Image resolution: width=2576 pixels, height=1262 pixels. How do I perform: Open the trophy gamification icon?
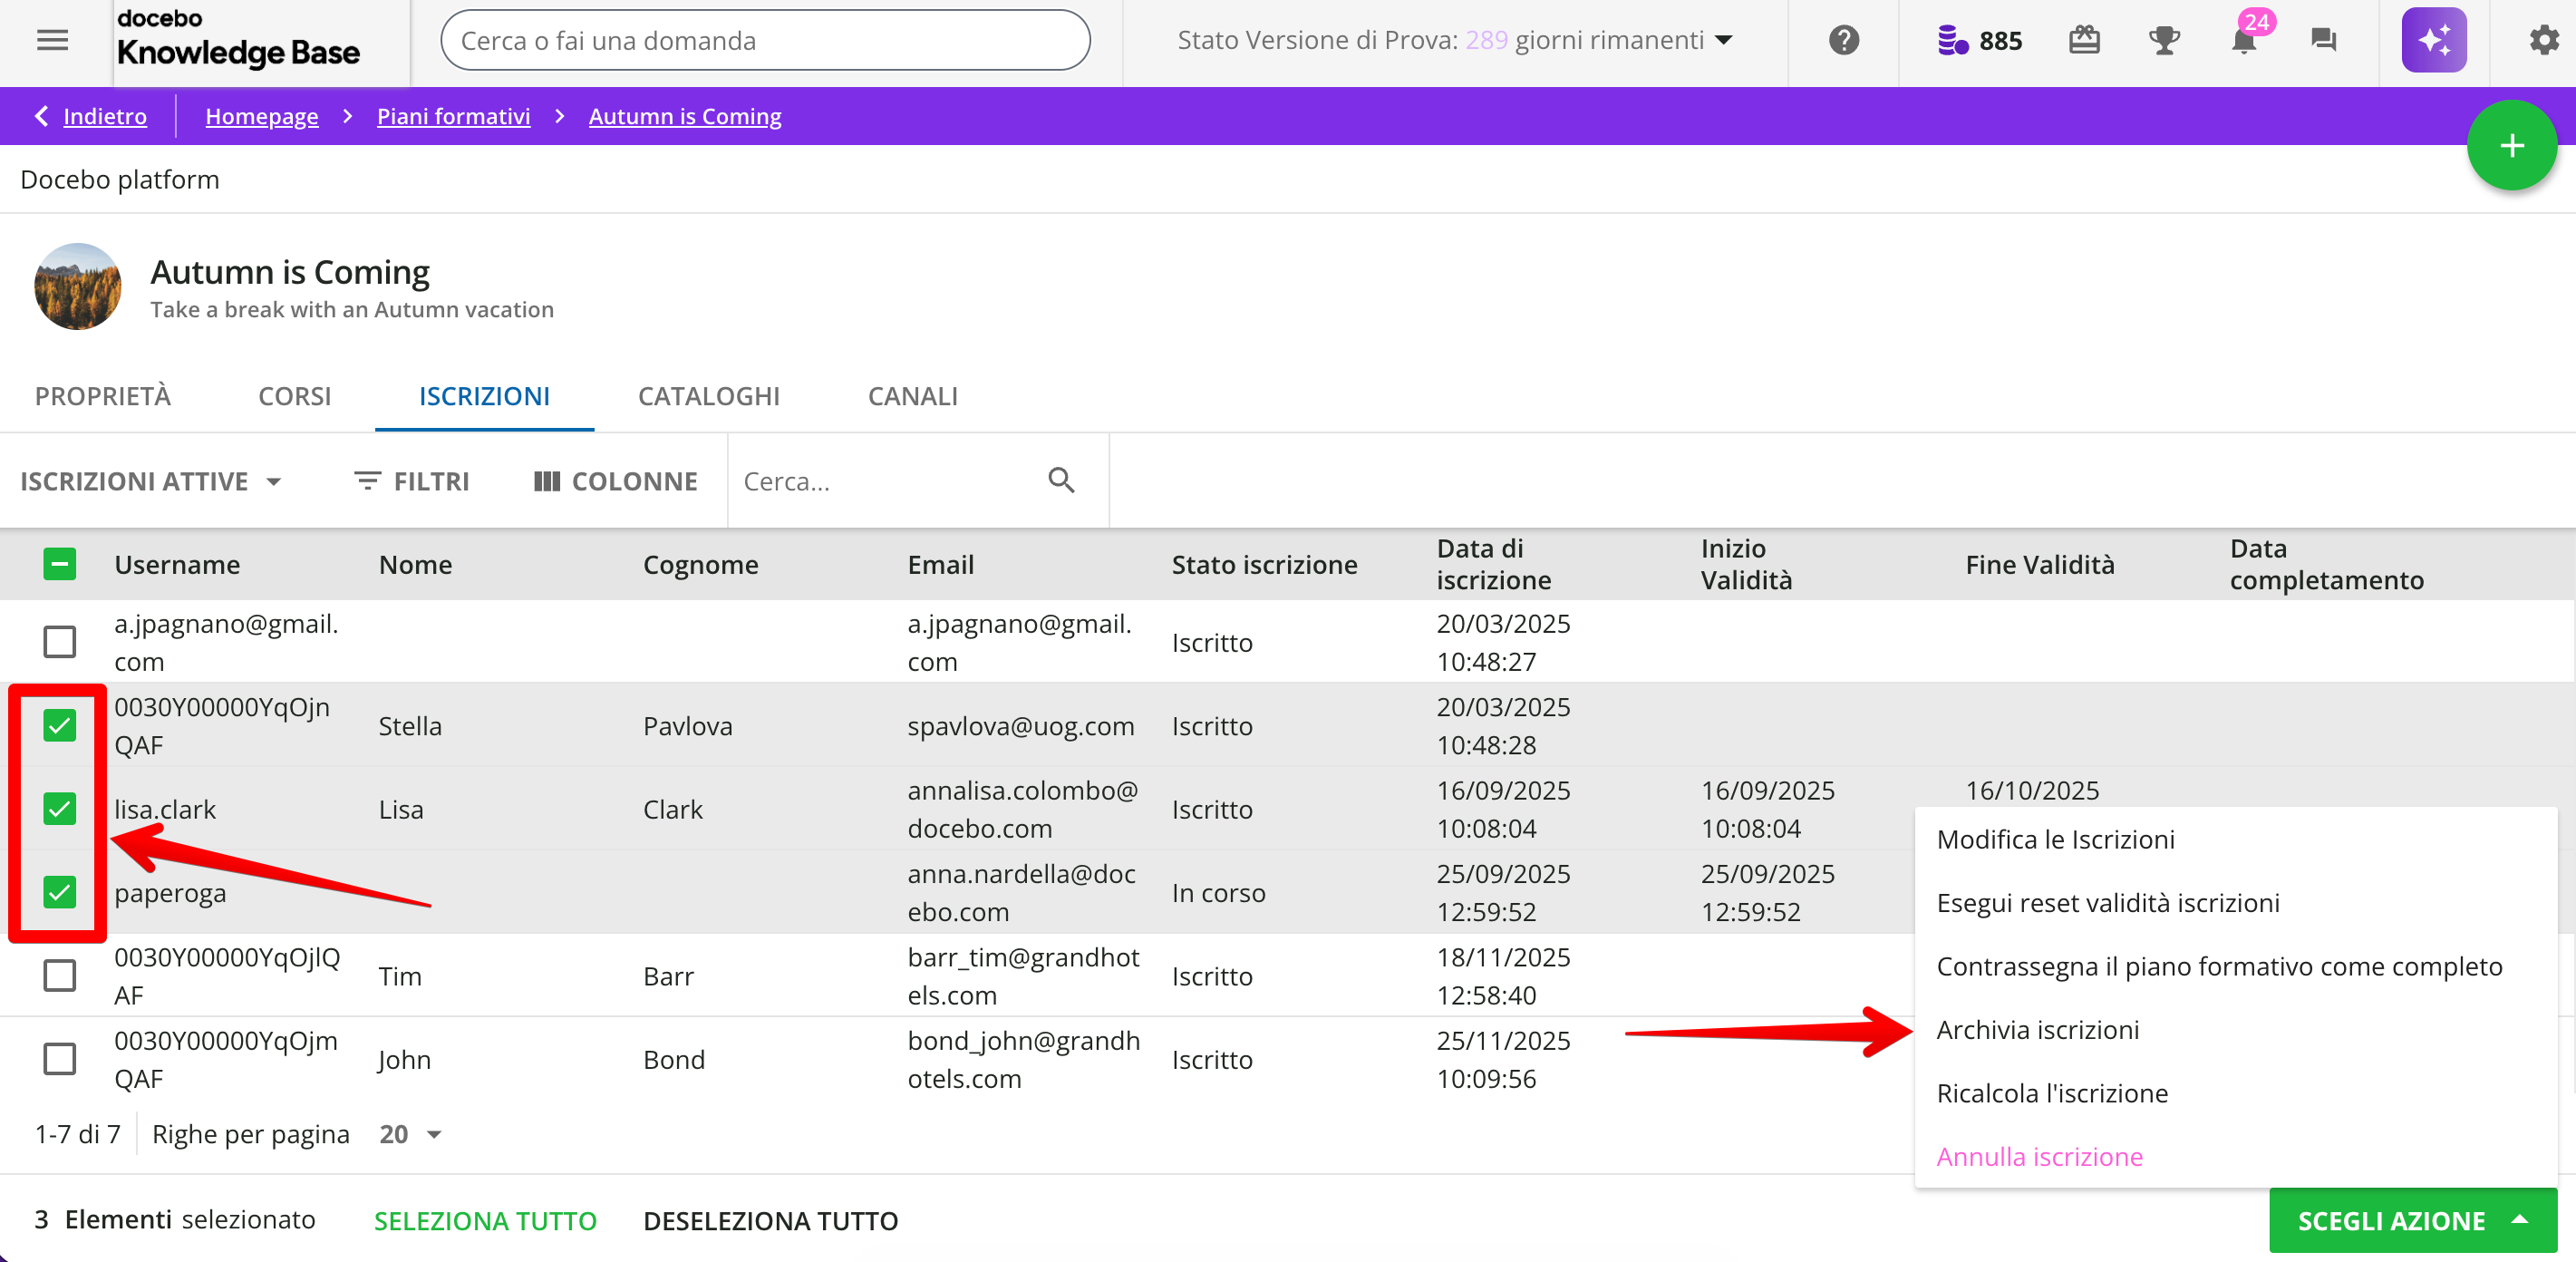2164,40
